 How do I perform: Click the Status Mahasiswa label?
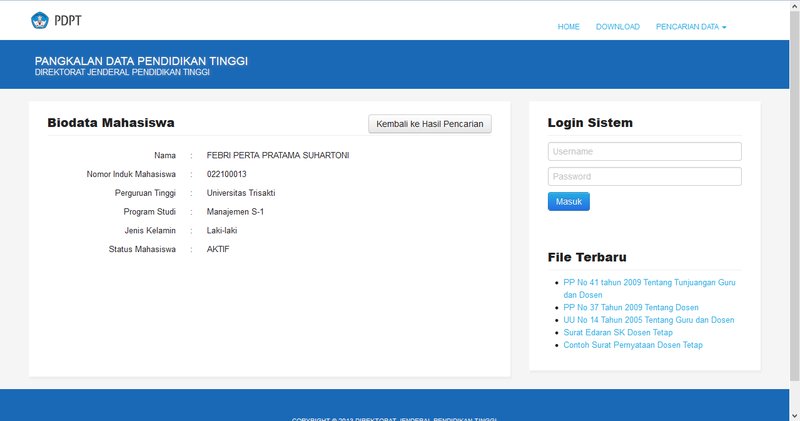142,249
